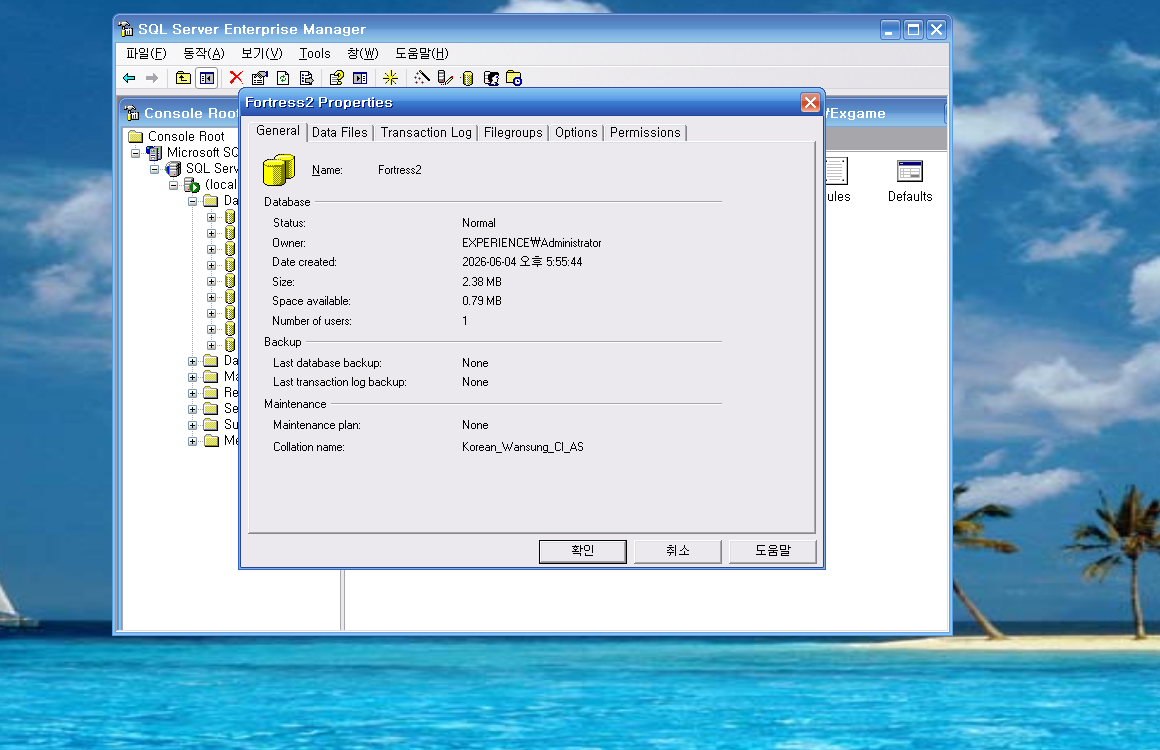Click the Export List toolbar icon
Screen dimensions: 1160x750
click(x=306, y=78)
